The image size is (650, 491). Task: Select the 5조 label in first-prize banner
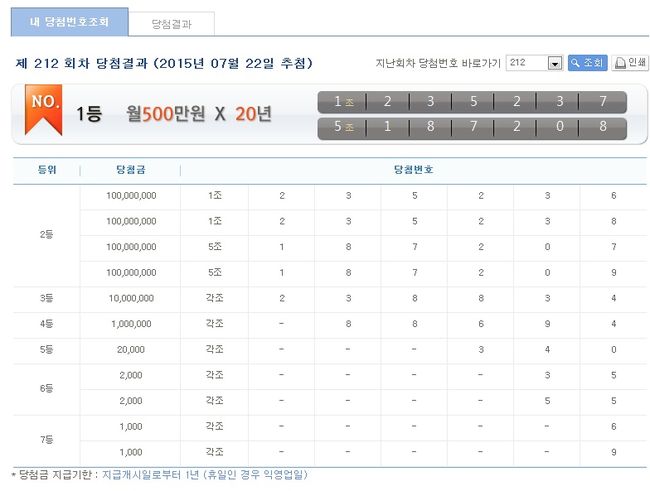pyautogui.click(x=343, y=128)
